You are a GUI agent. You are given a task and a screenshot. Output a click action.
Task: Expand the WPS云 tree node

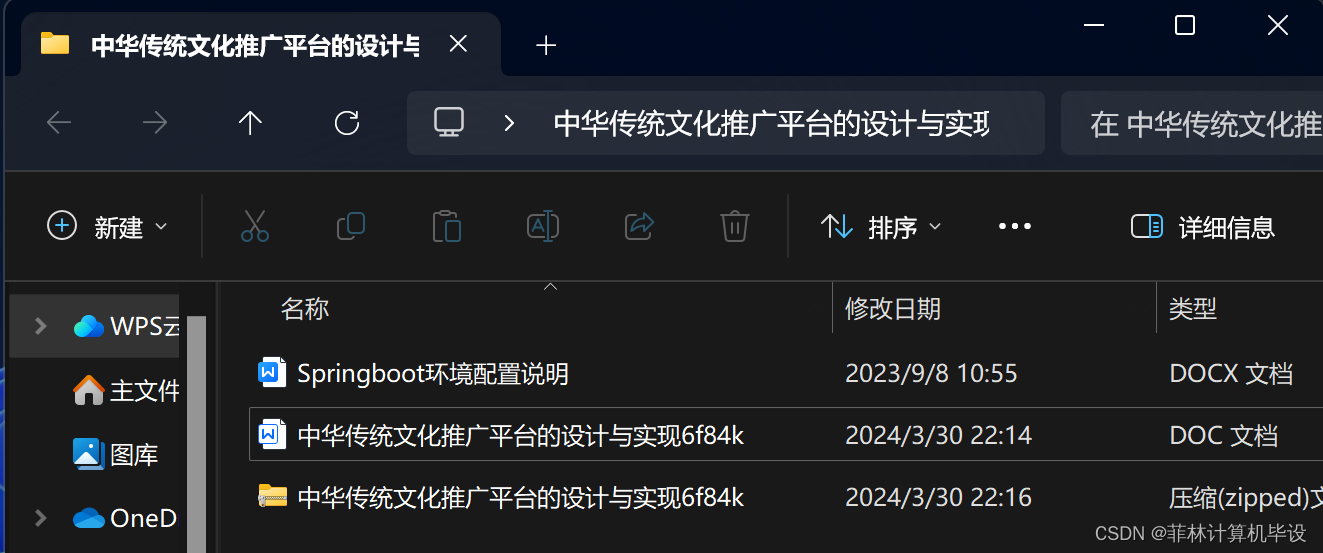(41, 326)
